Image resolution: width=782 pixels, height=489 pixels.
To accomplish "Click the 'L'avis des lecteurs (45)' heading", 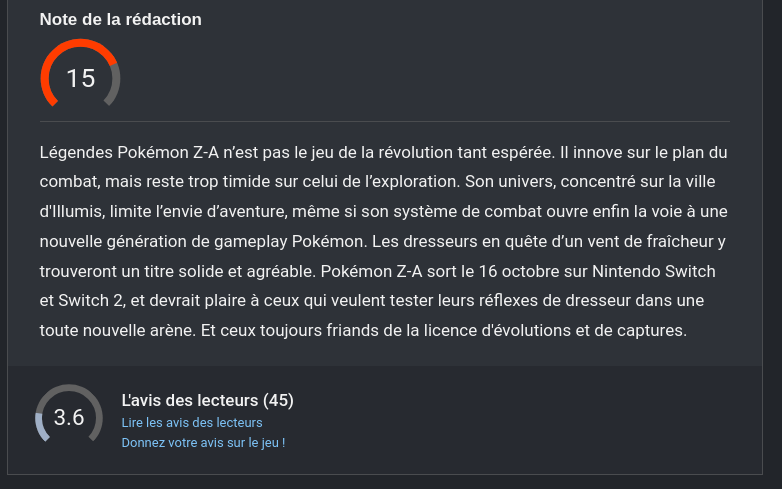I will point(207,401).
